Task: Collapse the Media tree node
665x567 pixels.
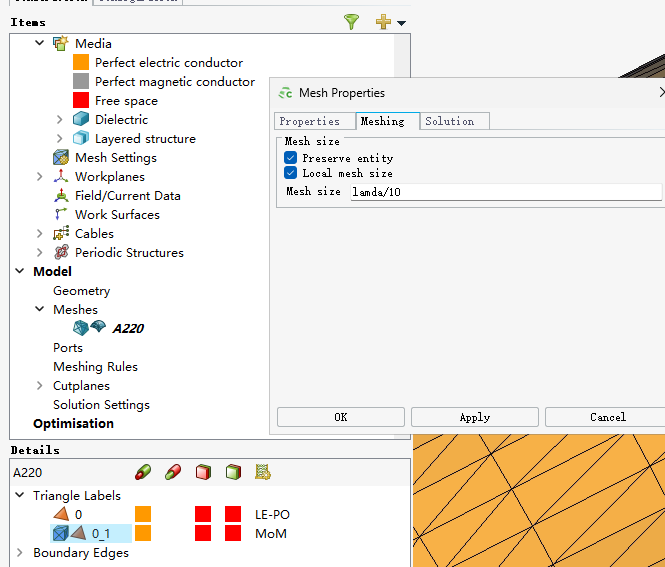Action: coord(39,43)
